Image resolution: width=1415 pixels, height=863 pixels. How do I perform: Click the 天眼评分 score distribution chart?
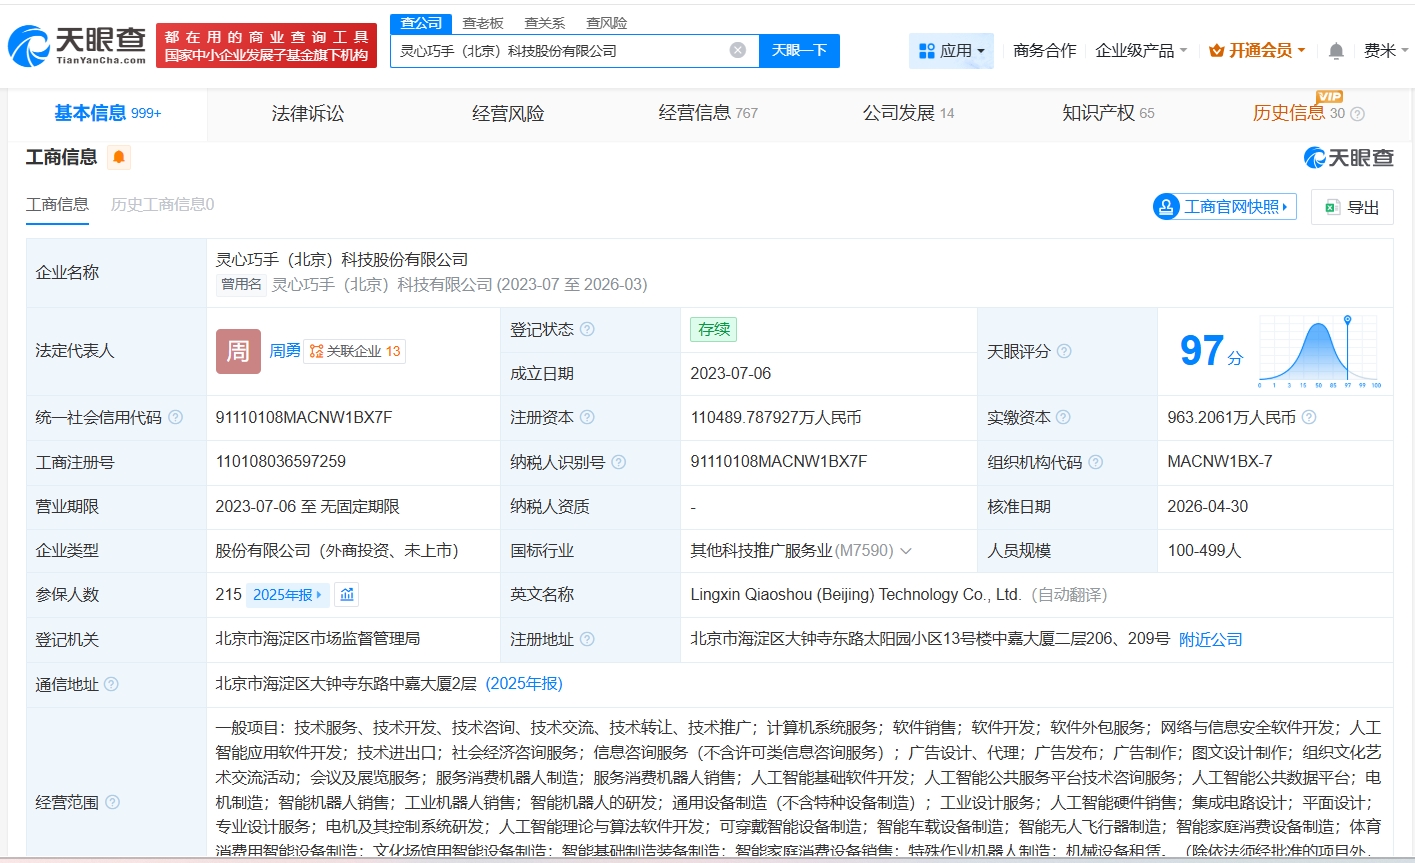(x=1319, y=351)
